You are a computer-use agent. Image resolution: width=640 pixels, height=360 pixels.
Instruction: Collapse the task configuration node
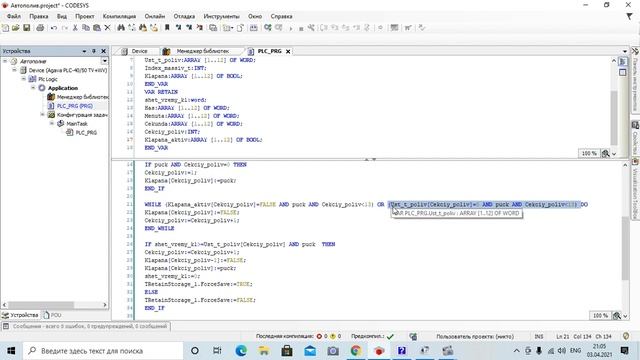(42, 115)
